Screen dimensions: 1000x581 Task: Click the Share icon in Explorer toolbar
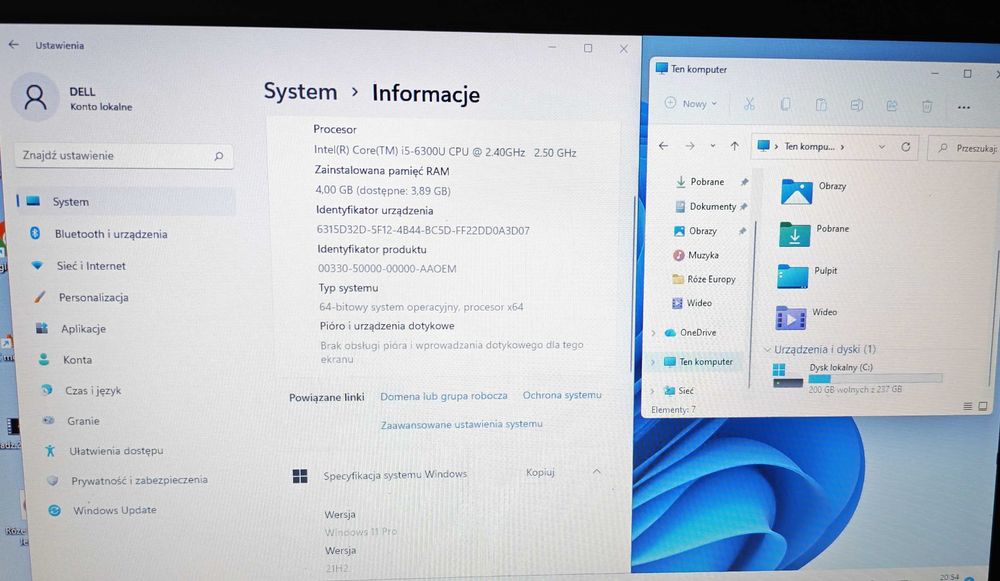coord(892,105)
